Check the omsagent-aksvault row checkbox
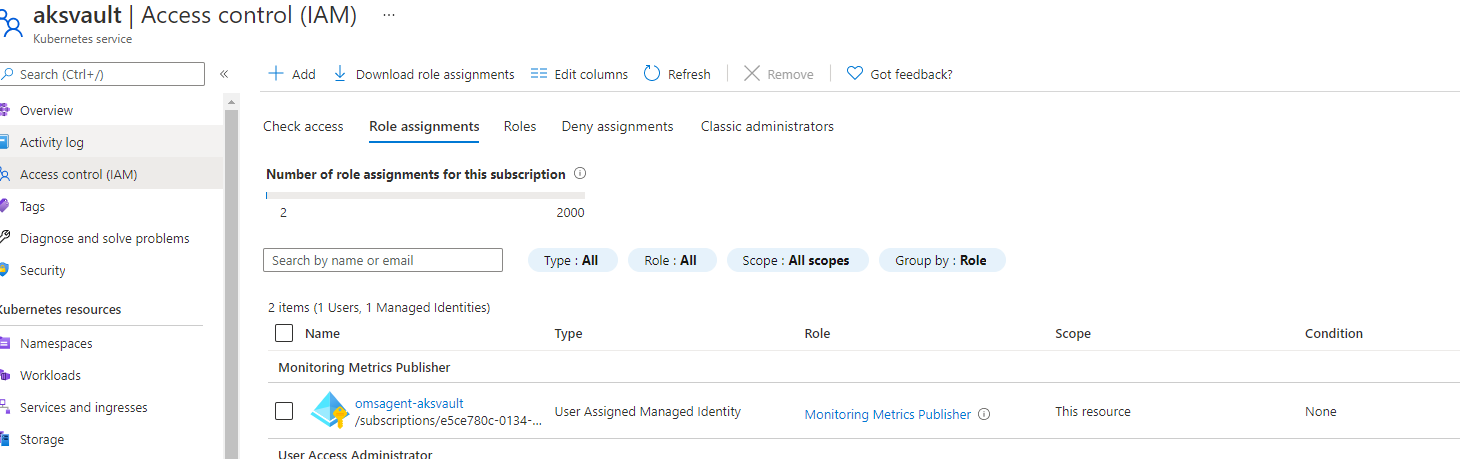The image size is (1460, 459). [x=284, y=411]
